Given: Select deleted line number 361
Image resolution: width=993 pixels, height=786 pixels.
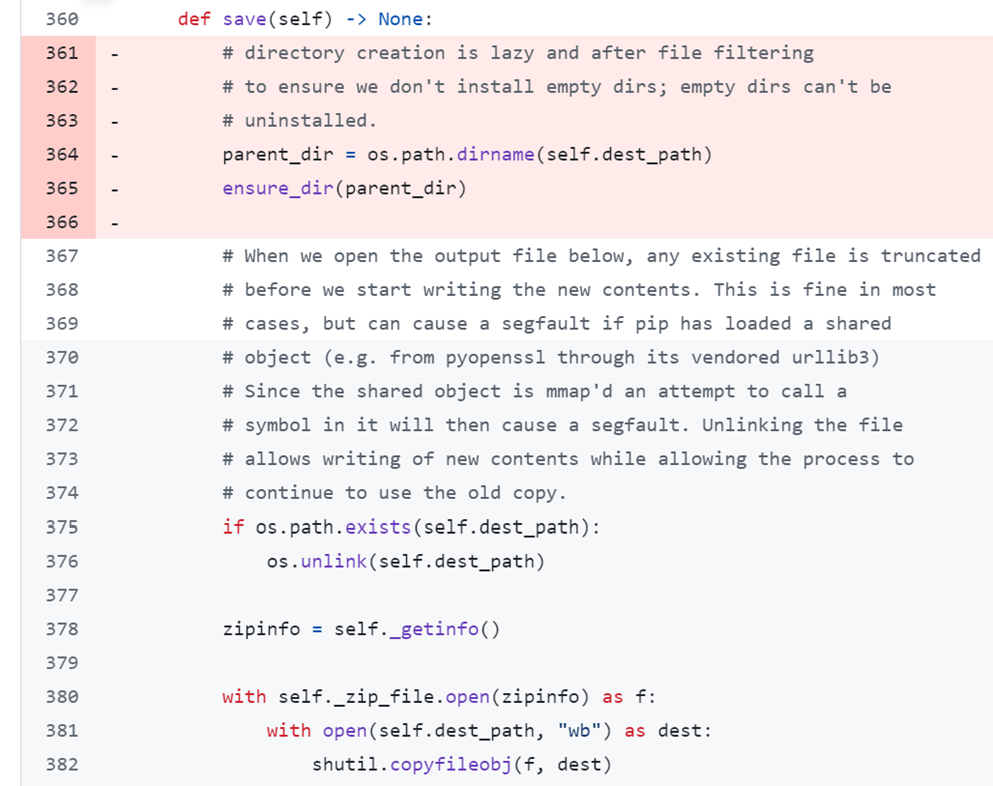Looking at the screenshot, I should click(62, 53).
